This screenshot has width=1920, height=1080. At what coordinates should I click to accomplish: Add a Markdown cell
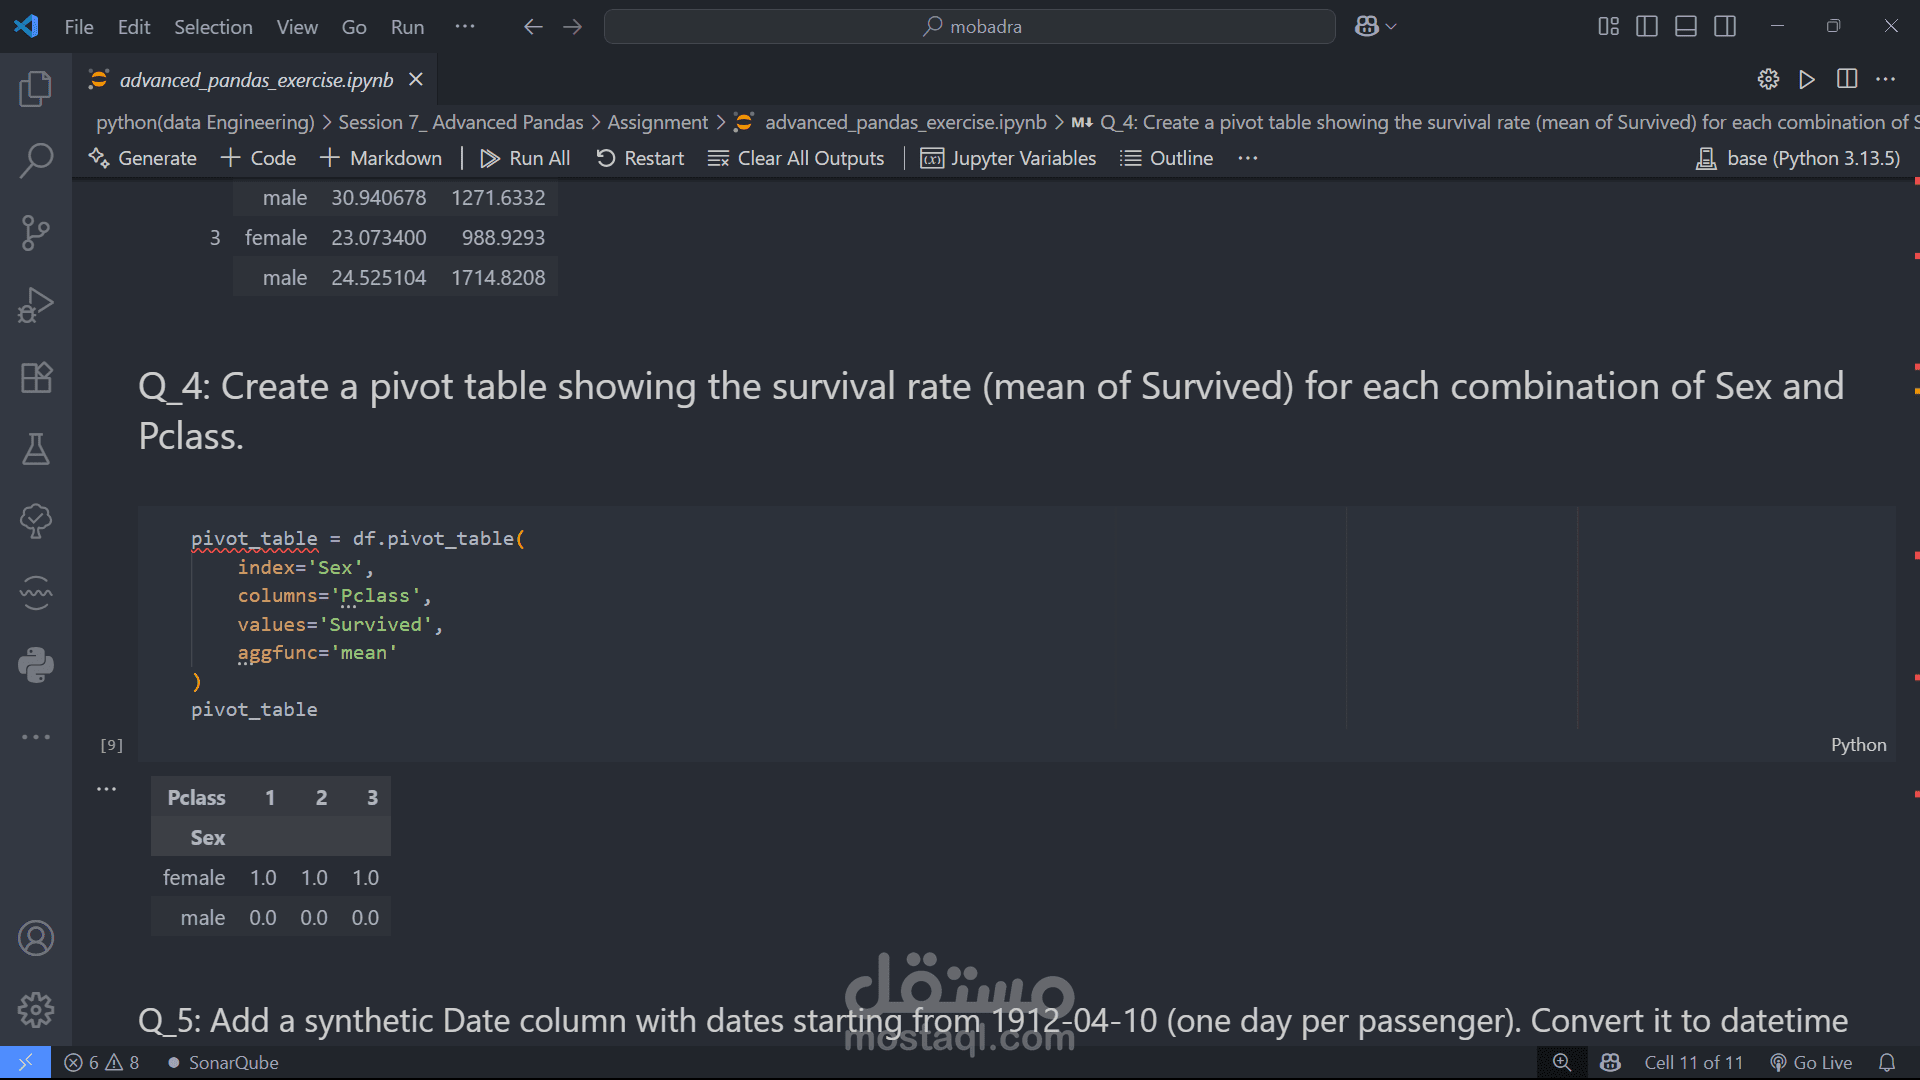(x=381, y=158)
